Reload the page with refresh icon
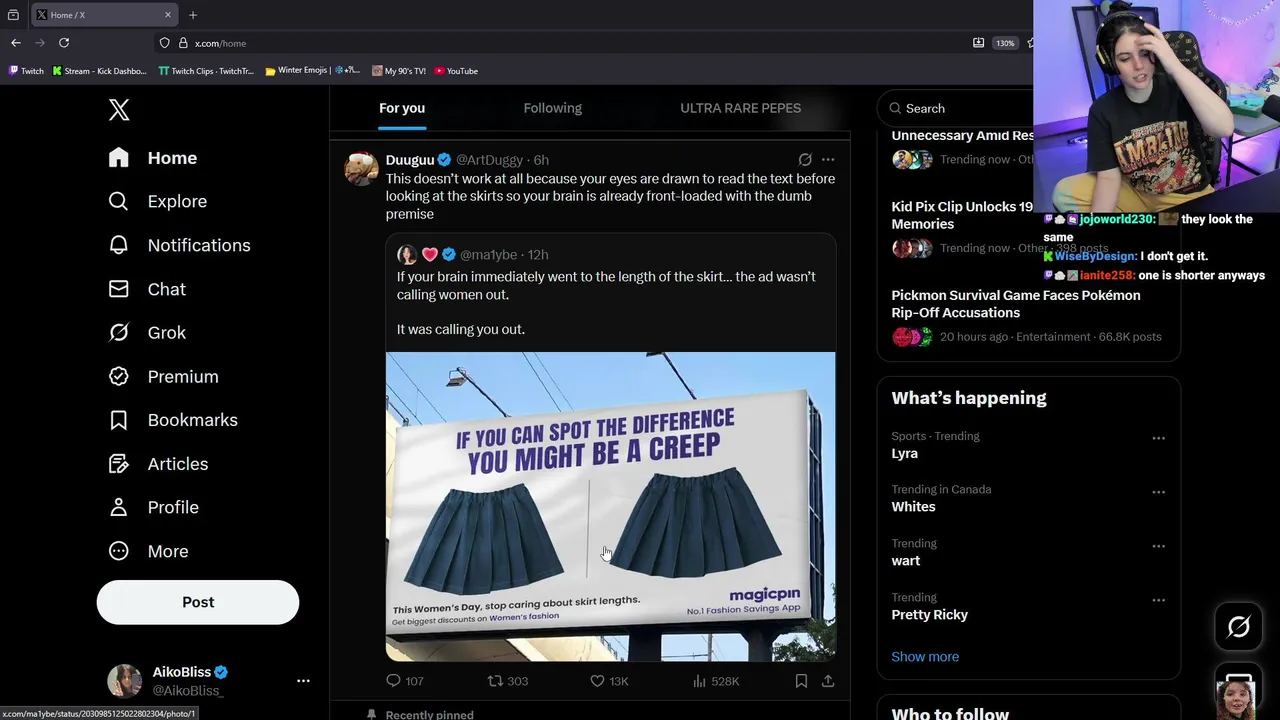The height and width of the screenshot is (720, 1280). tap(64, 43)
